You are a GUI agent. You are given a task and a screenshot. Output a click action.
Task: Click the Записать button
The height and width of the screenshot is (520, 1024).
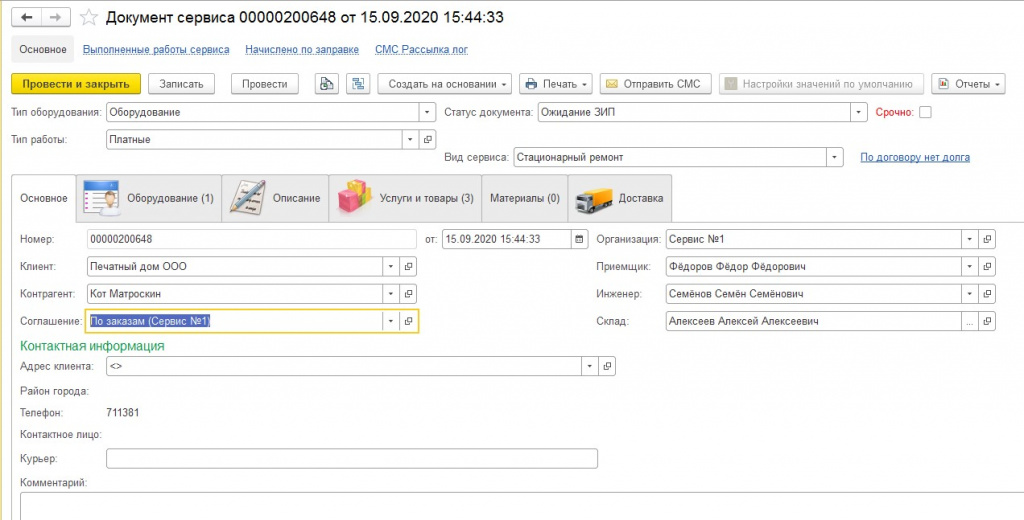[x=181, y=84]
